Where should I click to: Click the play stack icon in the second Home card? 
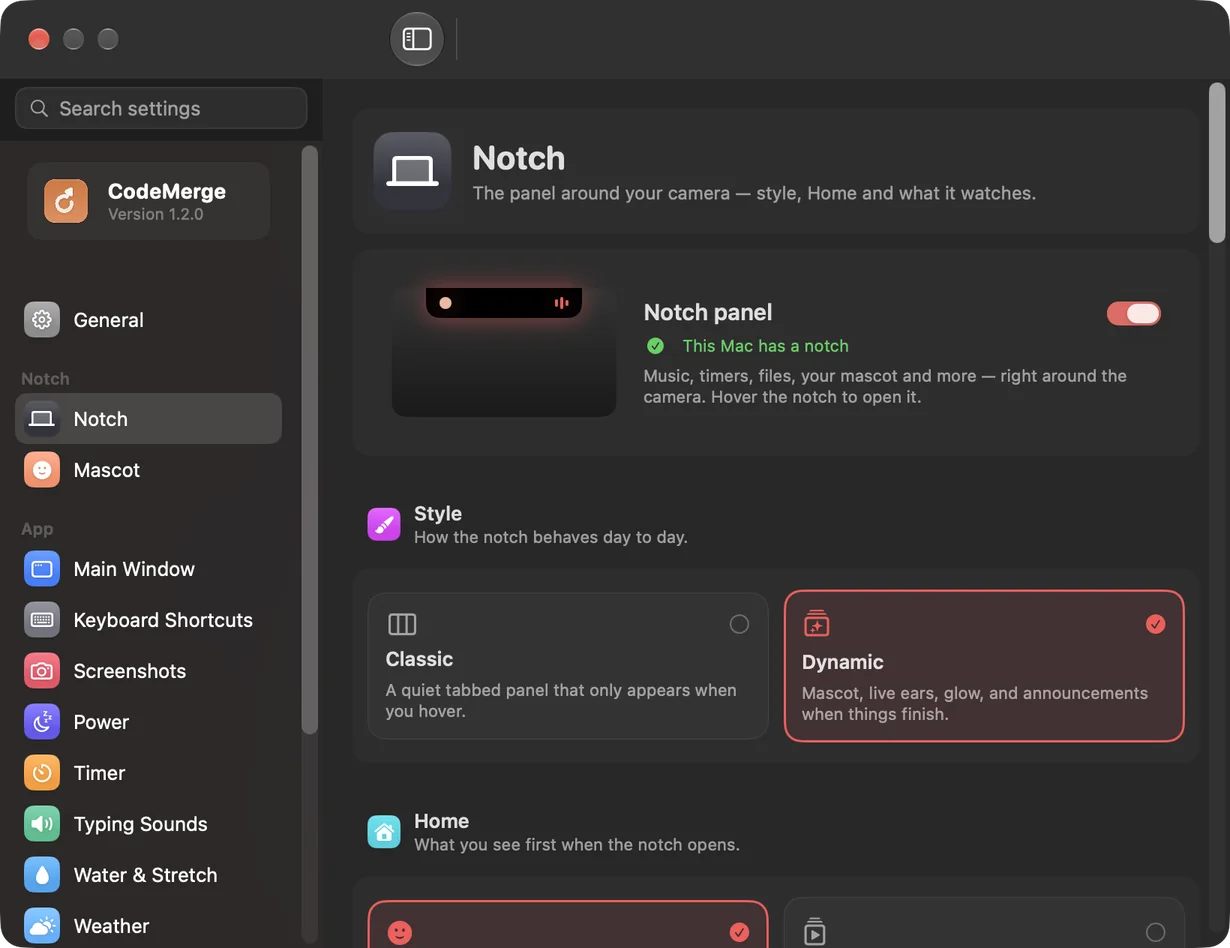815,931
